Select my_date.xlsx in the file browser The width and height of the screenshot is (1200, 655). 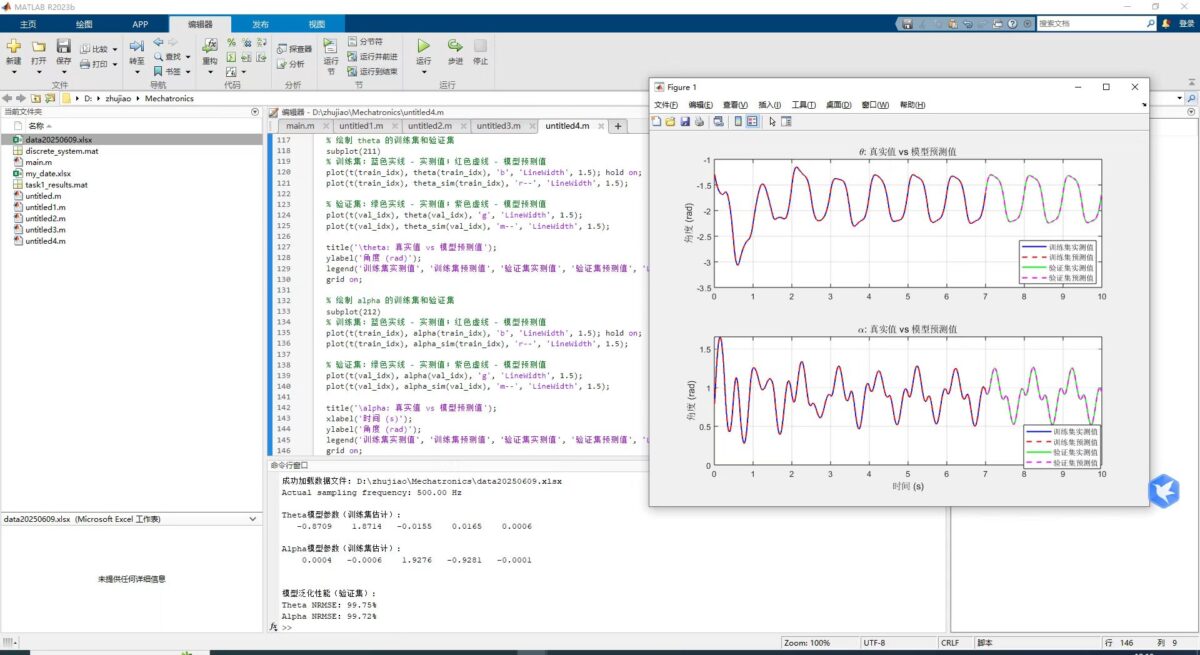click(x=48, y=174)
